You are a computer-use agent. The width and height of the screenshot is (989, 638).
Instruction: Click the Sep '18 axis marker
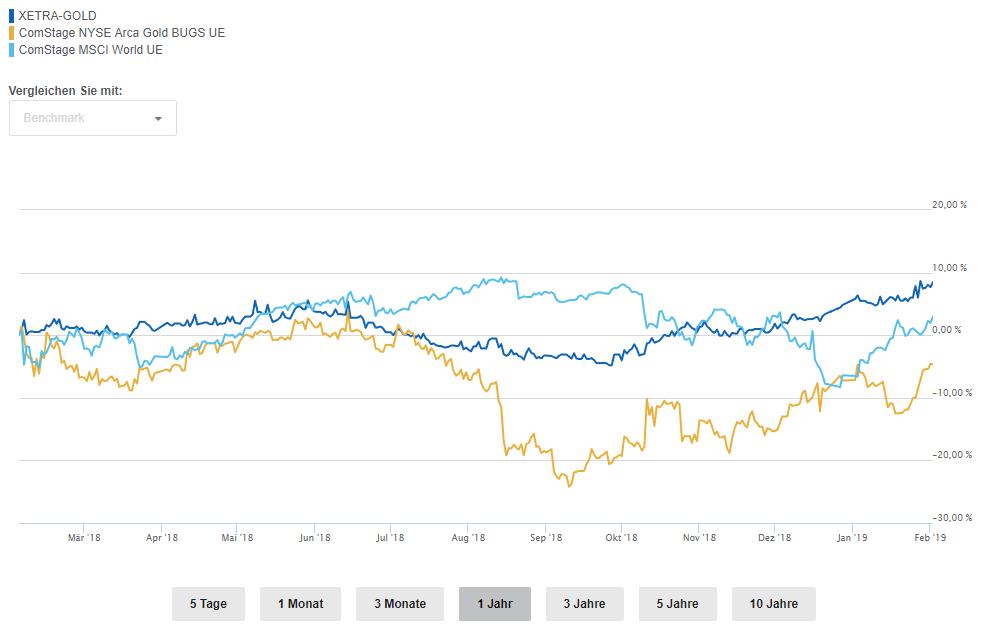pyautogui.click(x=545, y=537)
